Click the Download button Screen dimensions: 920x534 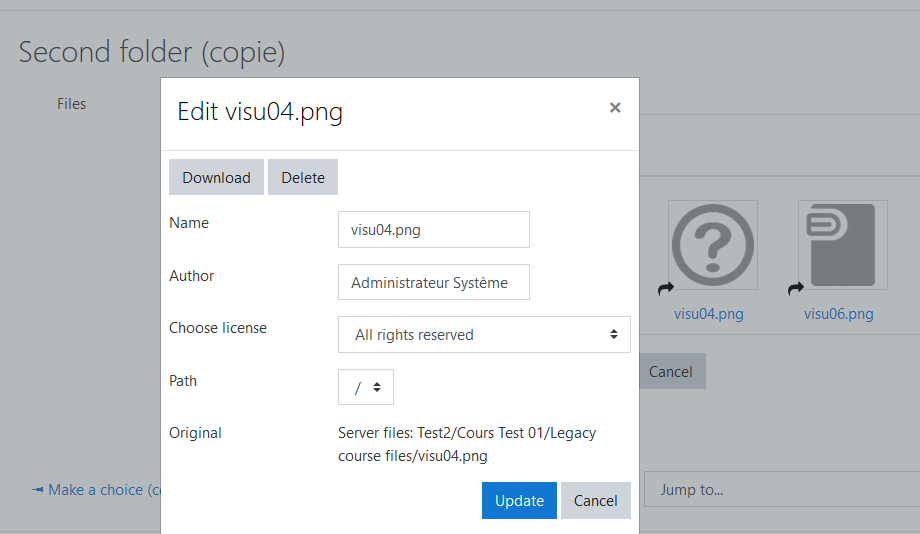(217, 177)
